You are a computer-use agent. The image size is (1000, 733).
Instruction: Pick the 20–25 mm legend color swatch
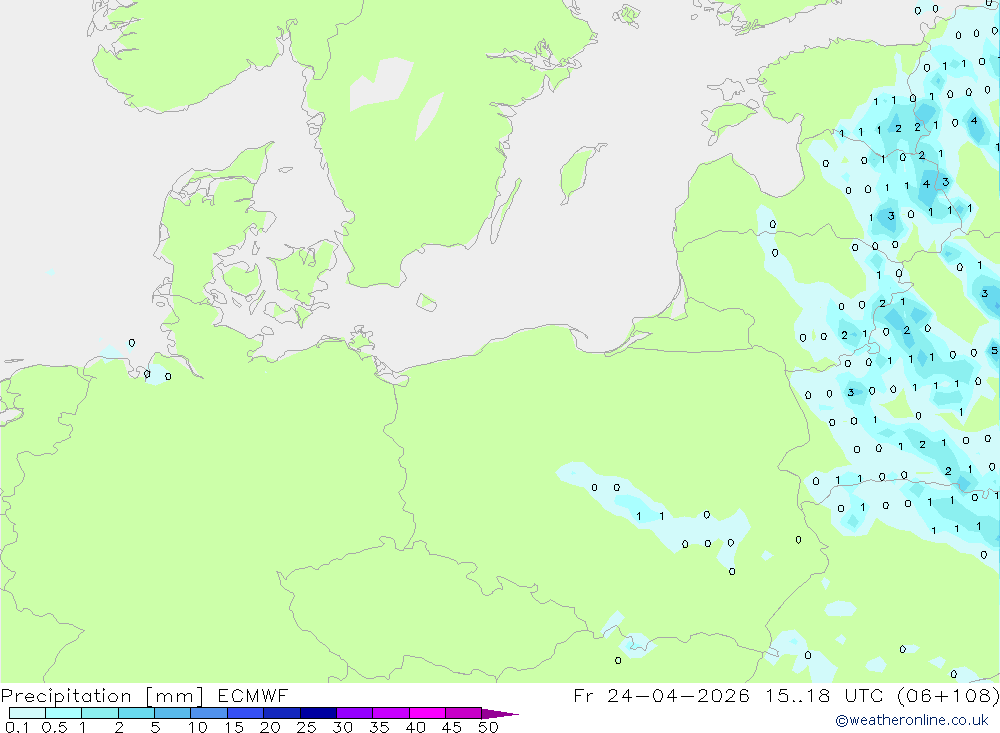coord(282,713)
